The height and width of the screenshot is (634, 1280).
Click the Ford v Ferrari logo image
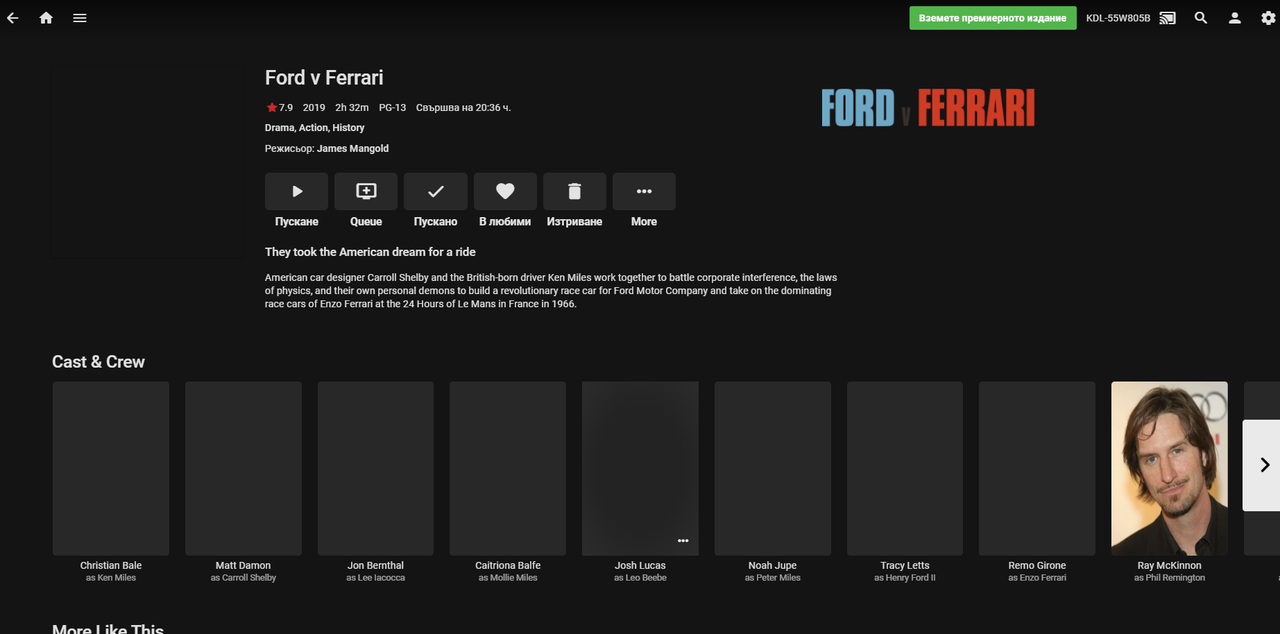pyautogui.click(x=928, y=108)
